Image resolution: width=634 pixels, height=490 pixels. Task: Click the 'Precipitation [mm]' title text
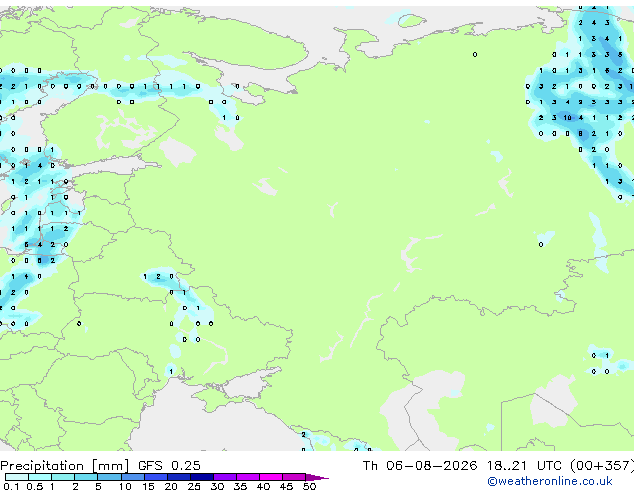(x=65, y=466)
